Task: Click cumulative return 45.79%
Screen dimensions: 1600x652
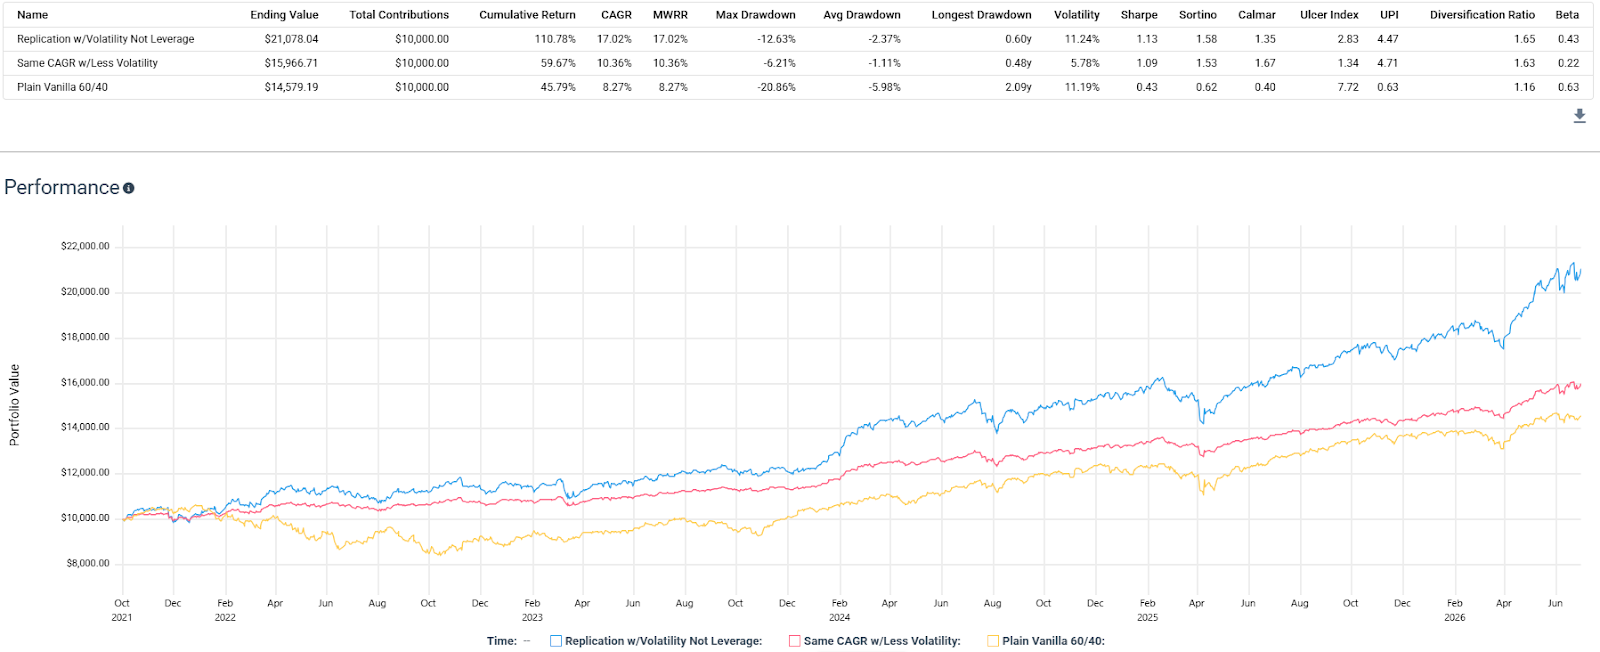Action: pos(558,87)
